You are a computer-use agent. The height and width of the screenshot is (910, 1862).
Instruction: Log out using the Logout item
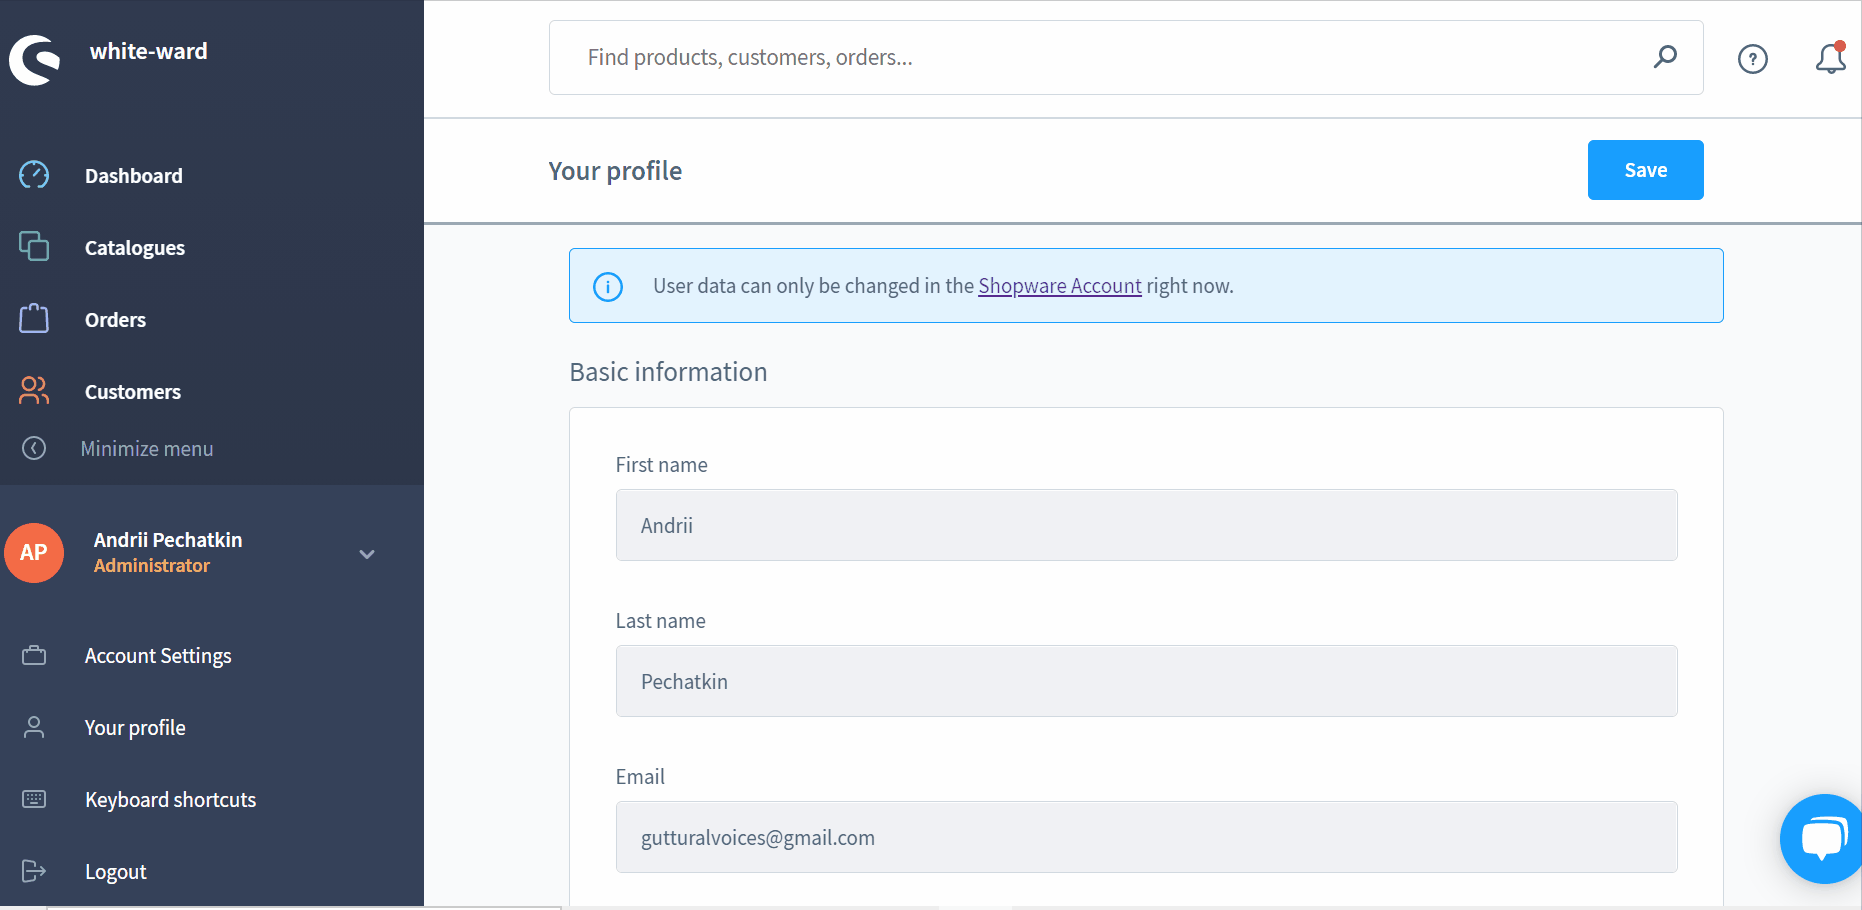[x=115, y=872]
